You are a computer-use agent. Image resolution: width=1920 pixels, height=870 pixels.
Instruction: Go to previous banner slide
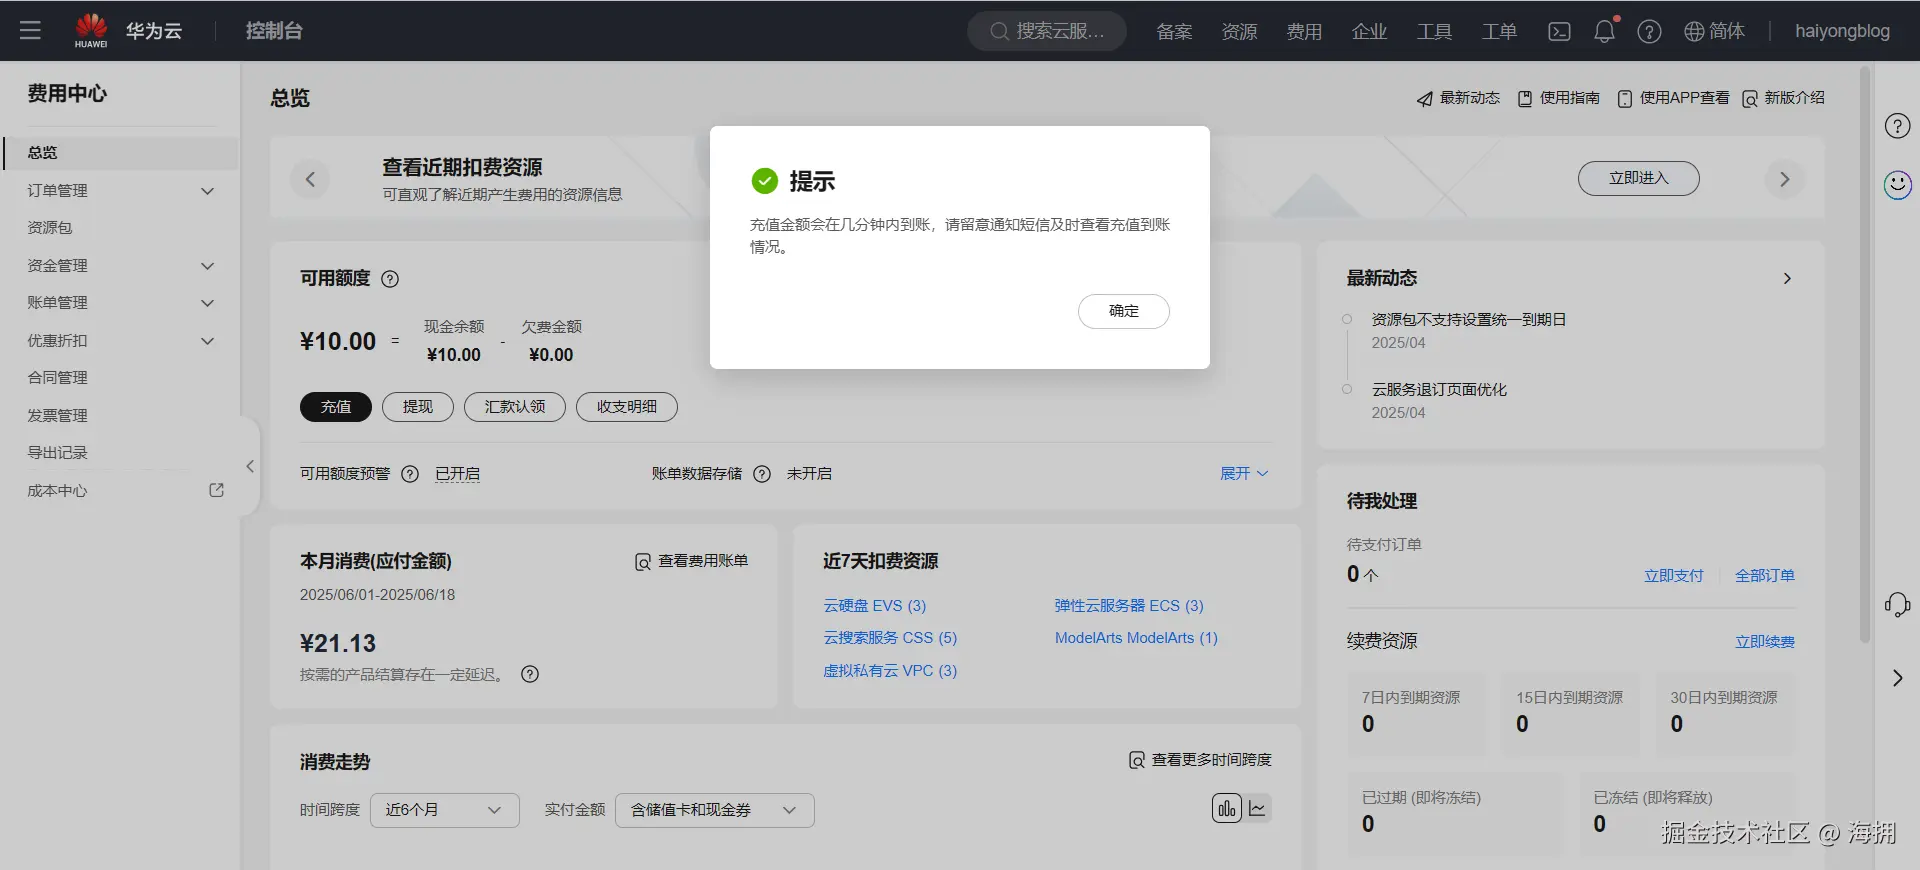click(x=310, y=179)
